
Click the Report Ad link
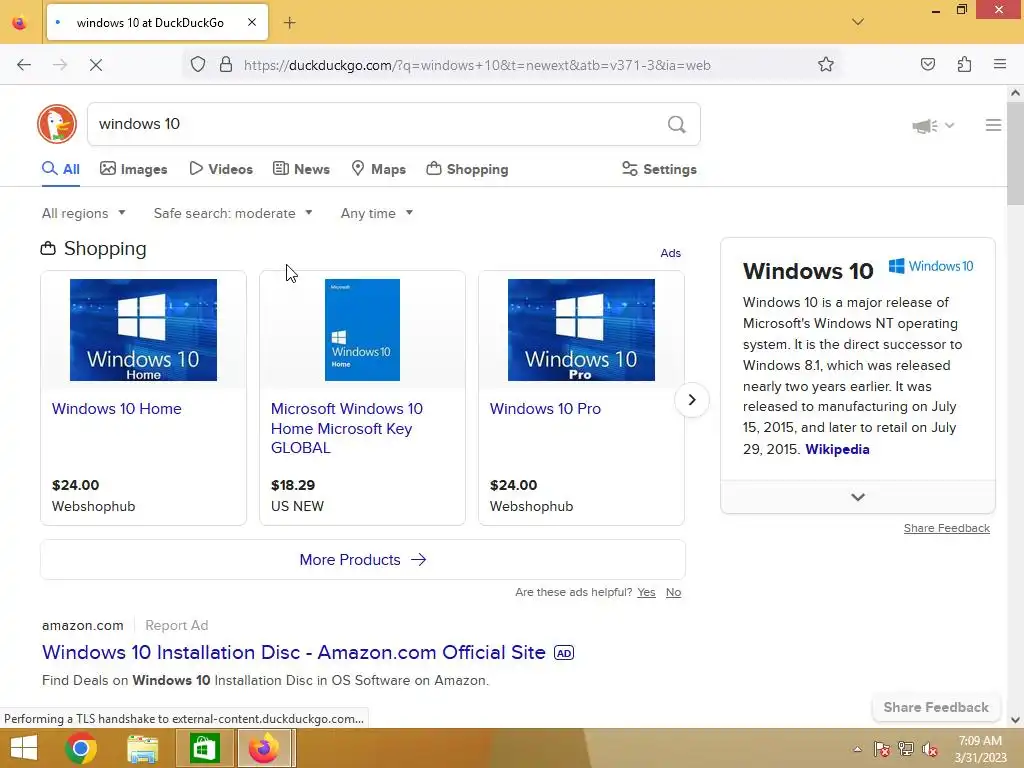177,626
